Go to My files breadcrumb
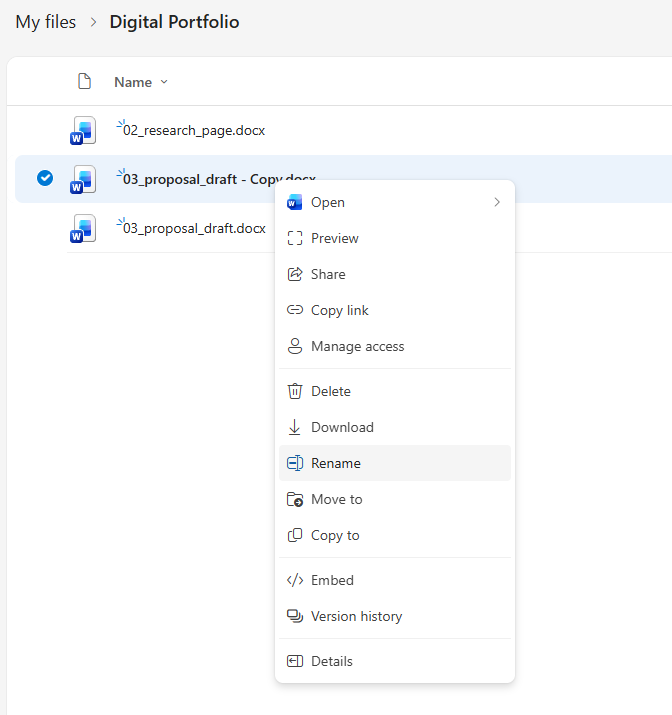The image size is (672, 715). tap(46, 22)
